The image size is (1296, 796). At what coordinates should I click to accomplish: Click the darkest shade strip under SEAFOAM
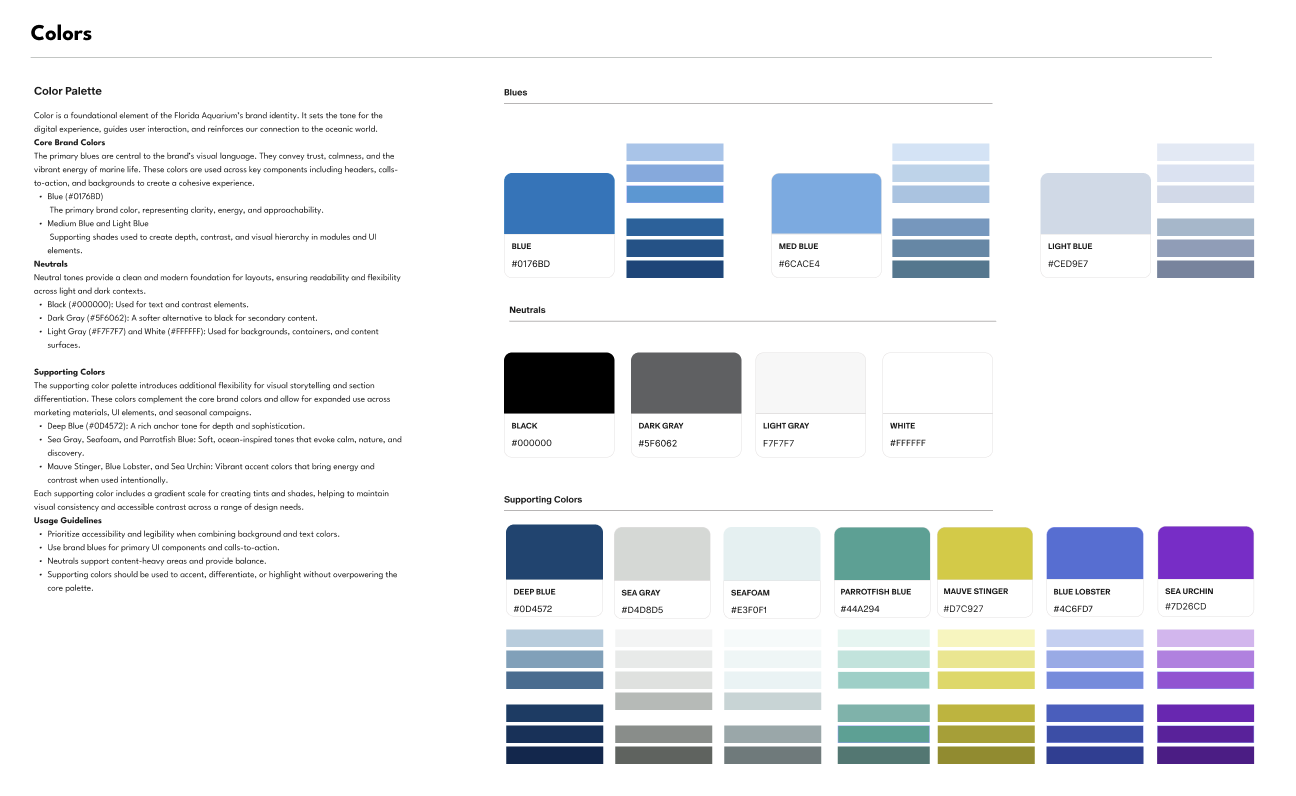coord(772,755)
